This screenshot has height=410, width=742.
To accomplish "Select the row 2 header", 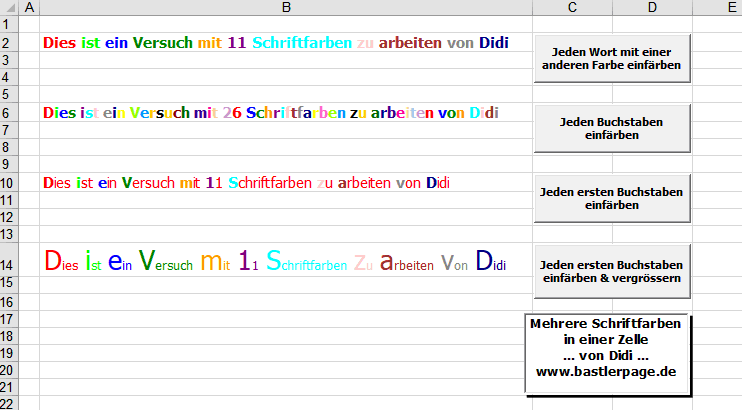I will (x=9, y=43).
